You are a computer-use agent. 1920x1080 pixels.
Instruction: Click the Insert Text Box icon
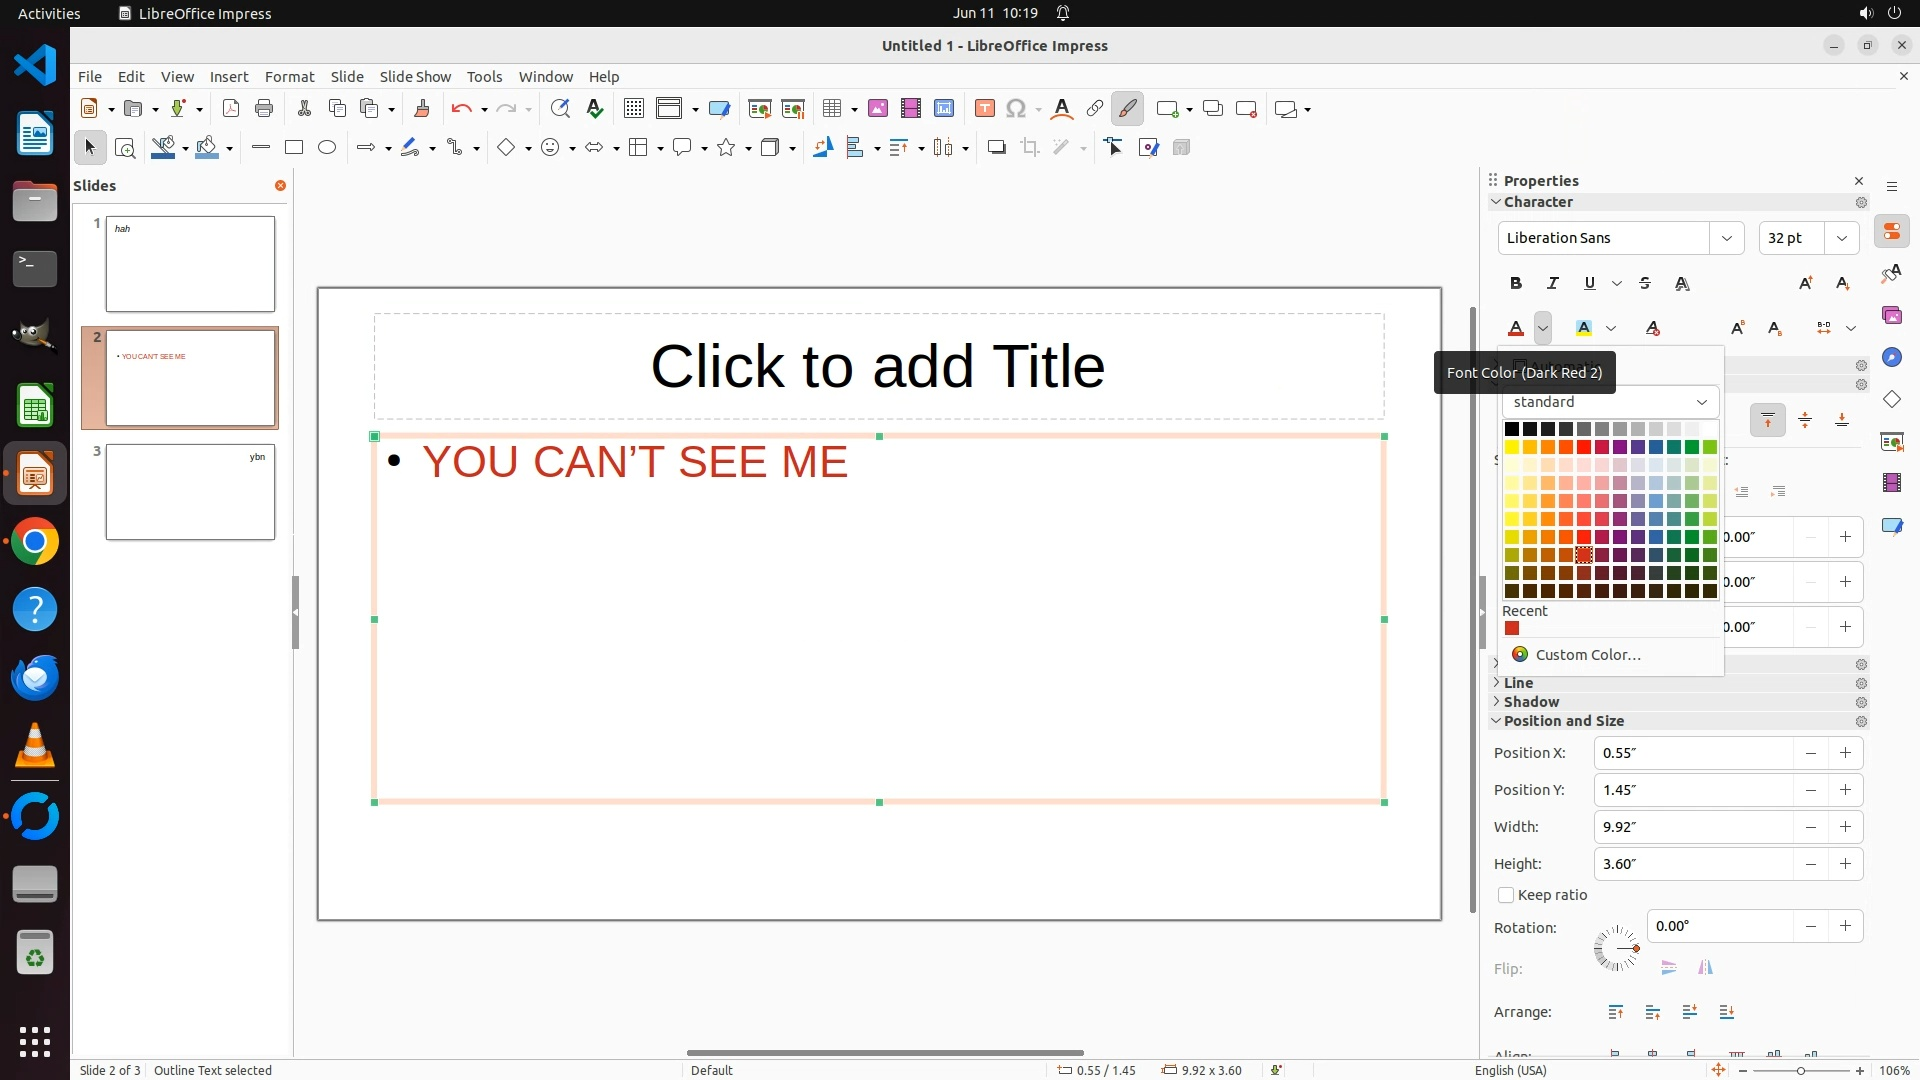(984, 109)
